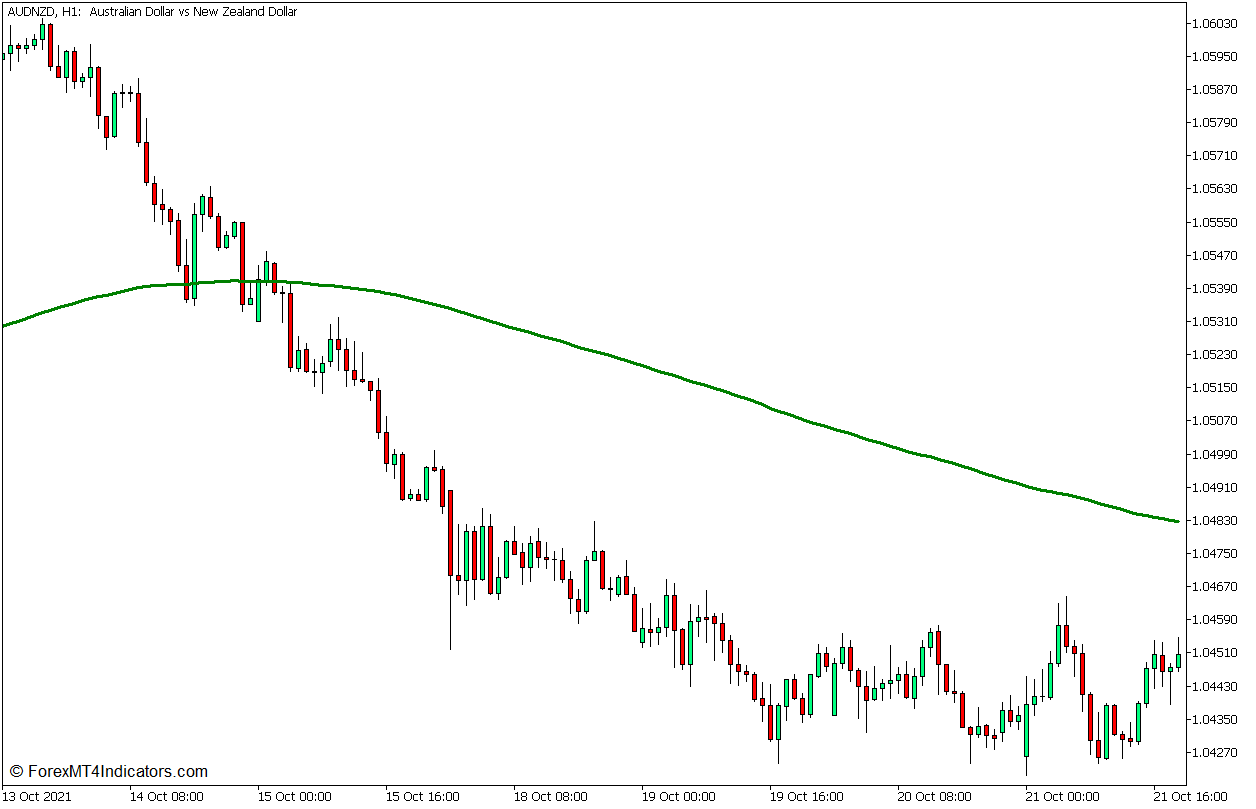Select the 15 Oct 00:00 time marker
Screen dimensions: 1256x809
click(x=294, y=797)
